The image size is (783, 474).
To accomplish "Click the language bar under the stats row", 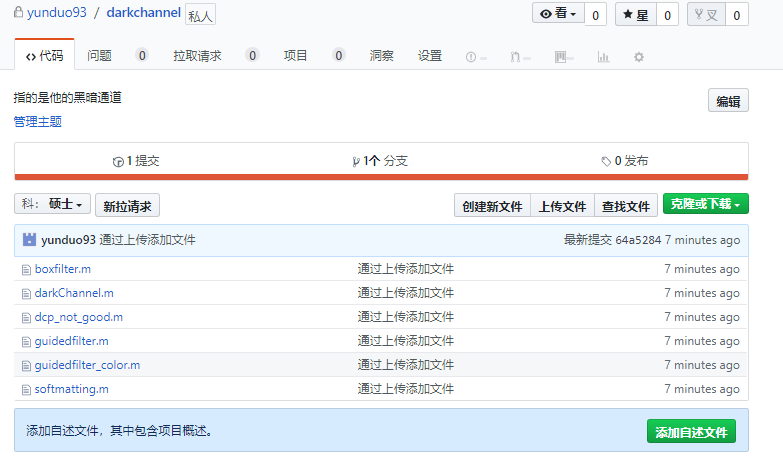I will [382, 177].
